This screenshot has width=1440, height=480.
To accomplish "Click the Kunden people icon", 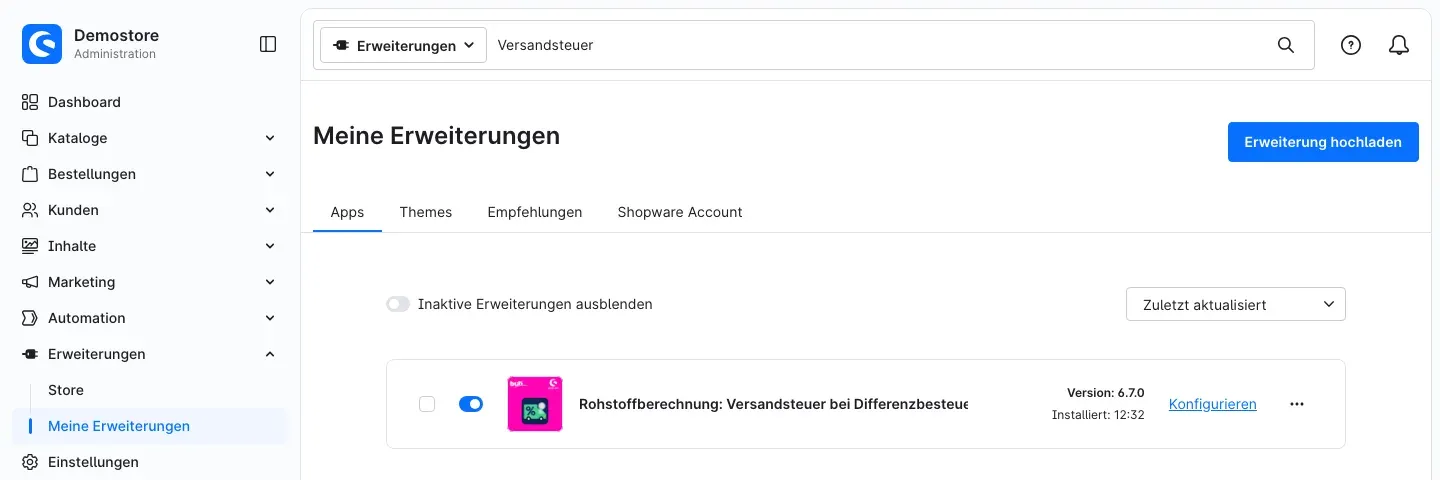I will [30, 210].
